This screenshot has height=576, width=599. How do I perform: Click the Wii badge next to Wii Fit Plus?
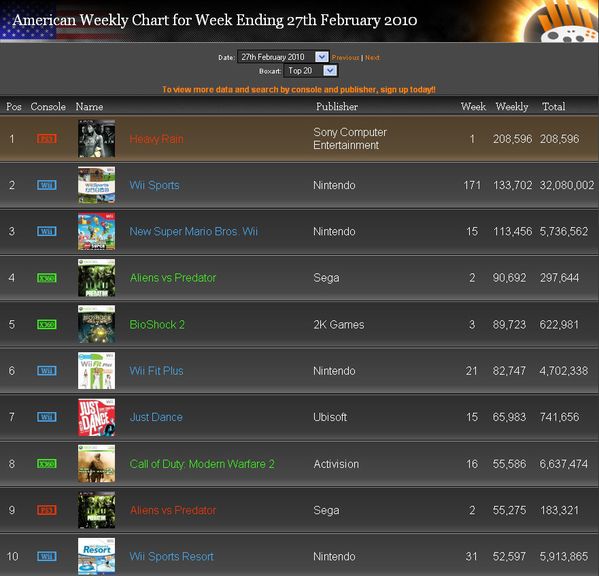[x=47, y=371]
